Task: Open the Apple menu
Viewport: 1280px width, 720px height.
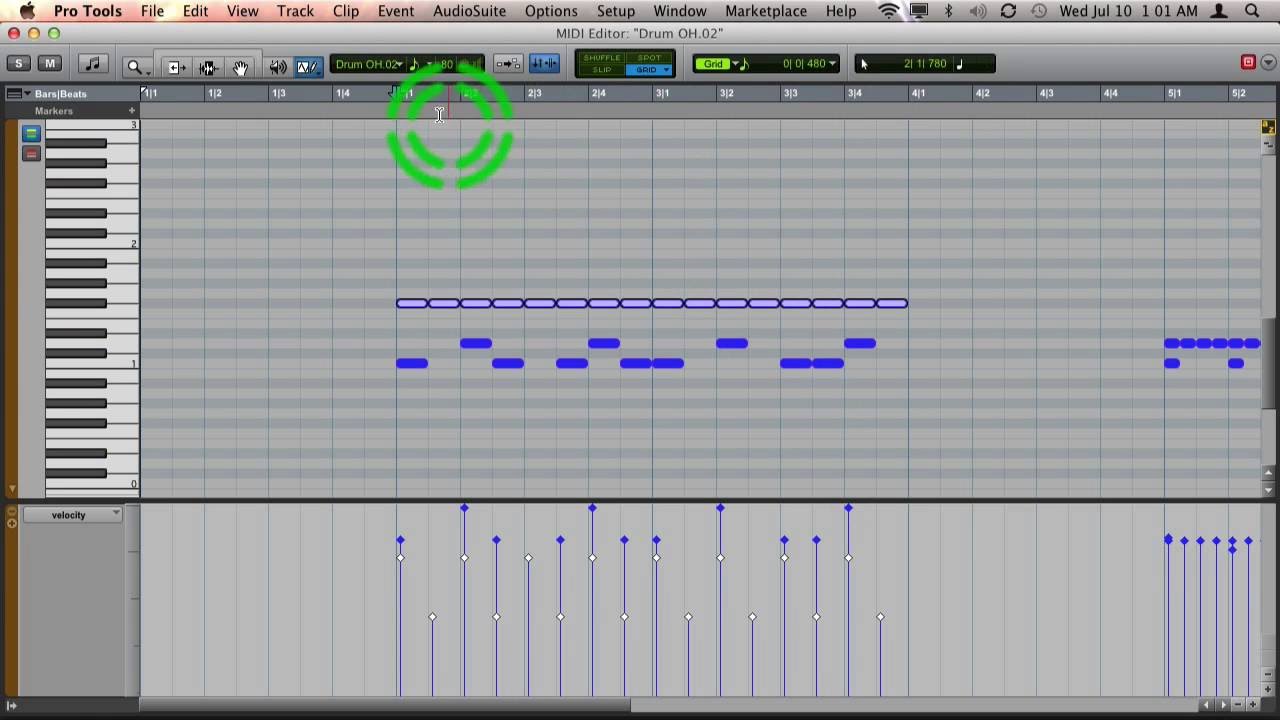Action: click(x=28, y=11)
